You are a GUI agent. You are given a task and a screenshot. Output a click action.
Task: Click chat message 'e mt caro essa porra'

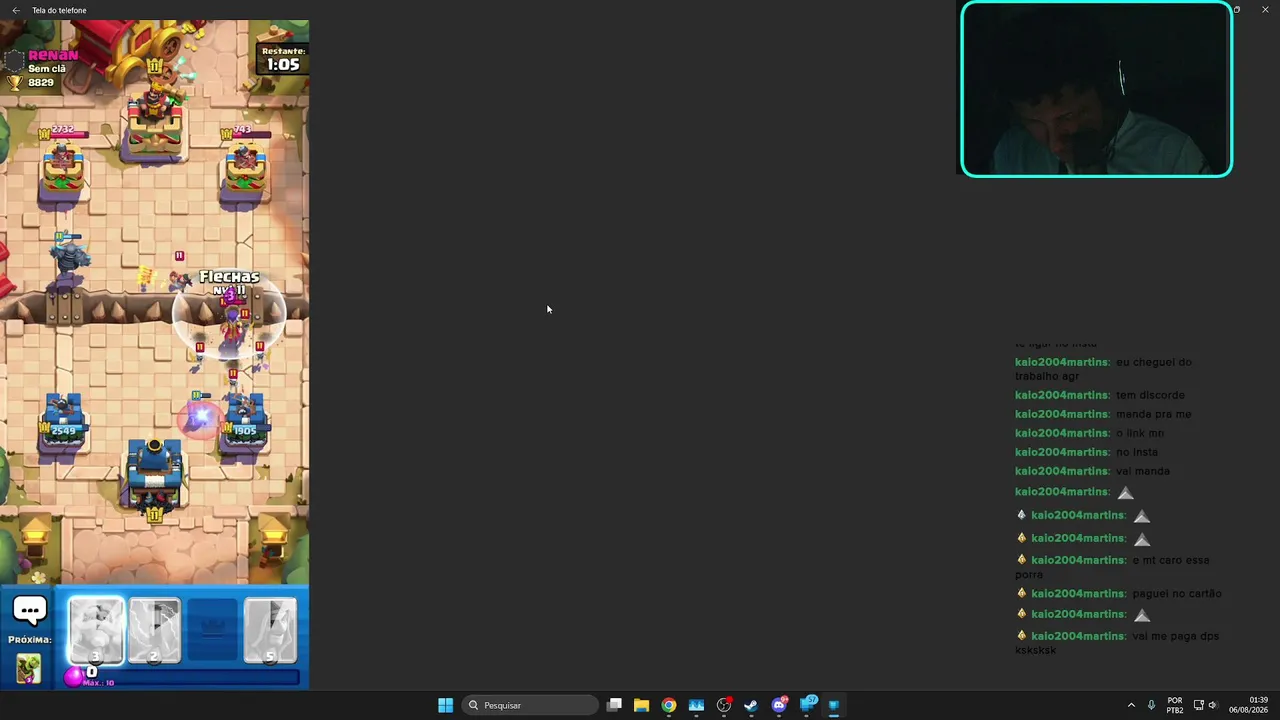point(1112,567)
